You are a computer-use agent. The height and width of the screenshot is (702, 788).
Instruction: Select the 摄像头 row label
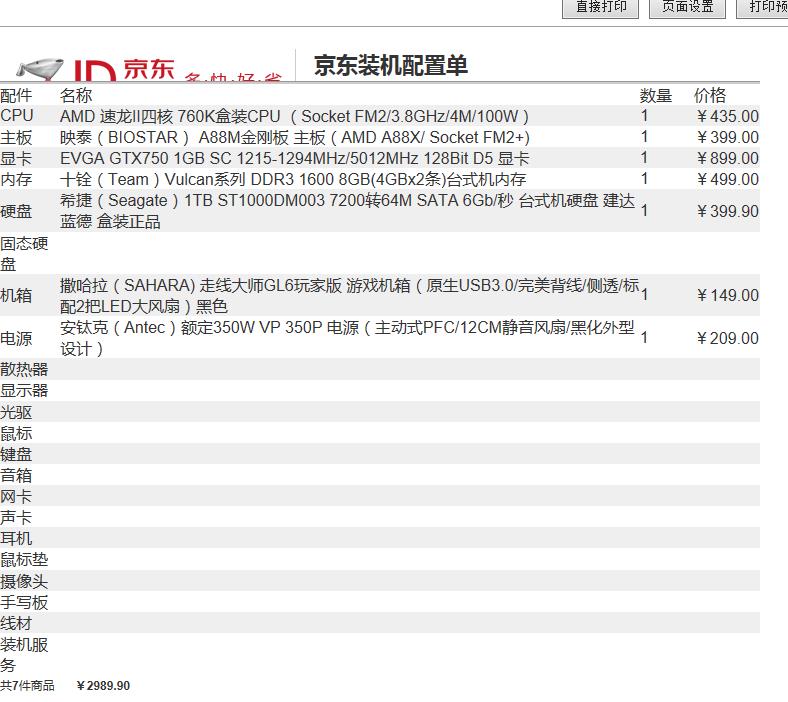pos(24,581)
